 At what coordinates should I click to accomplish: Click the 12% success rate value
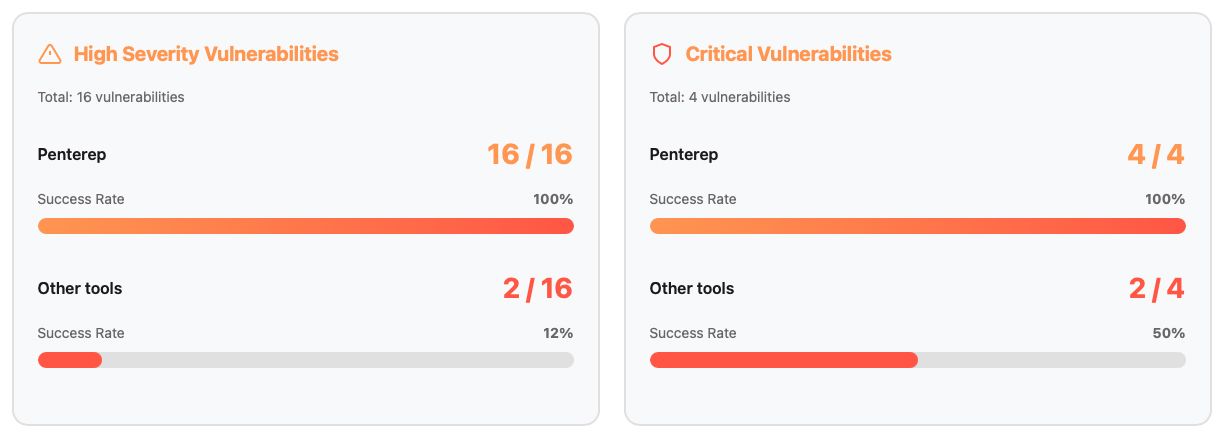pos(559,333)
